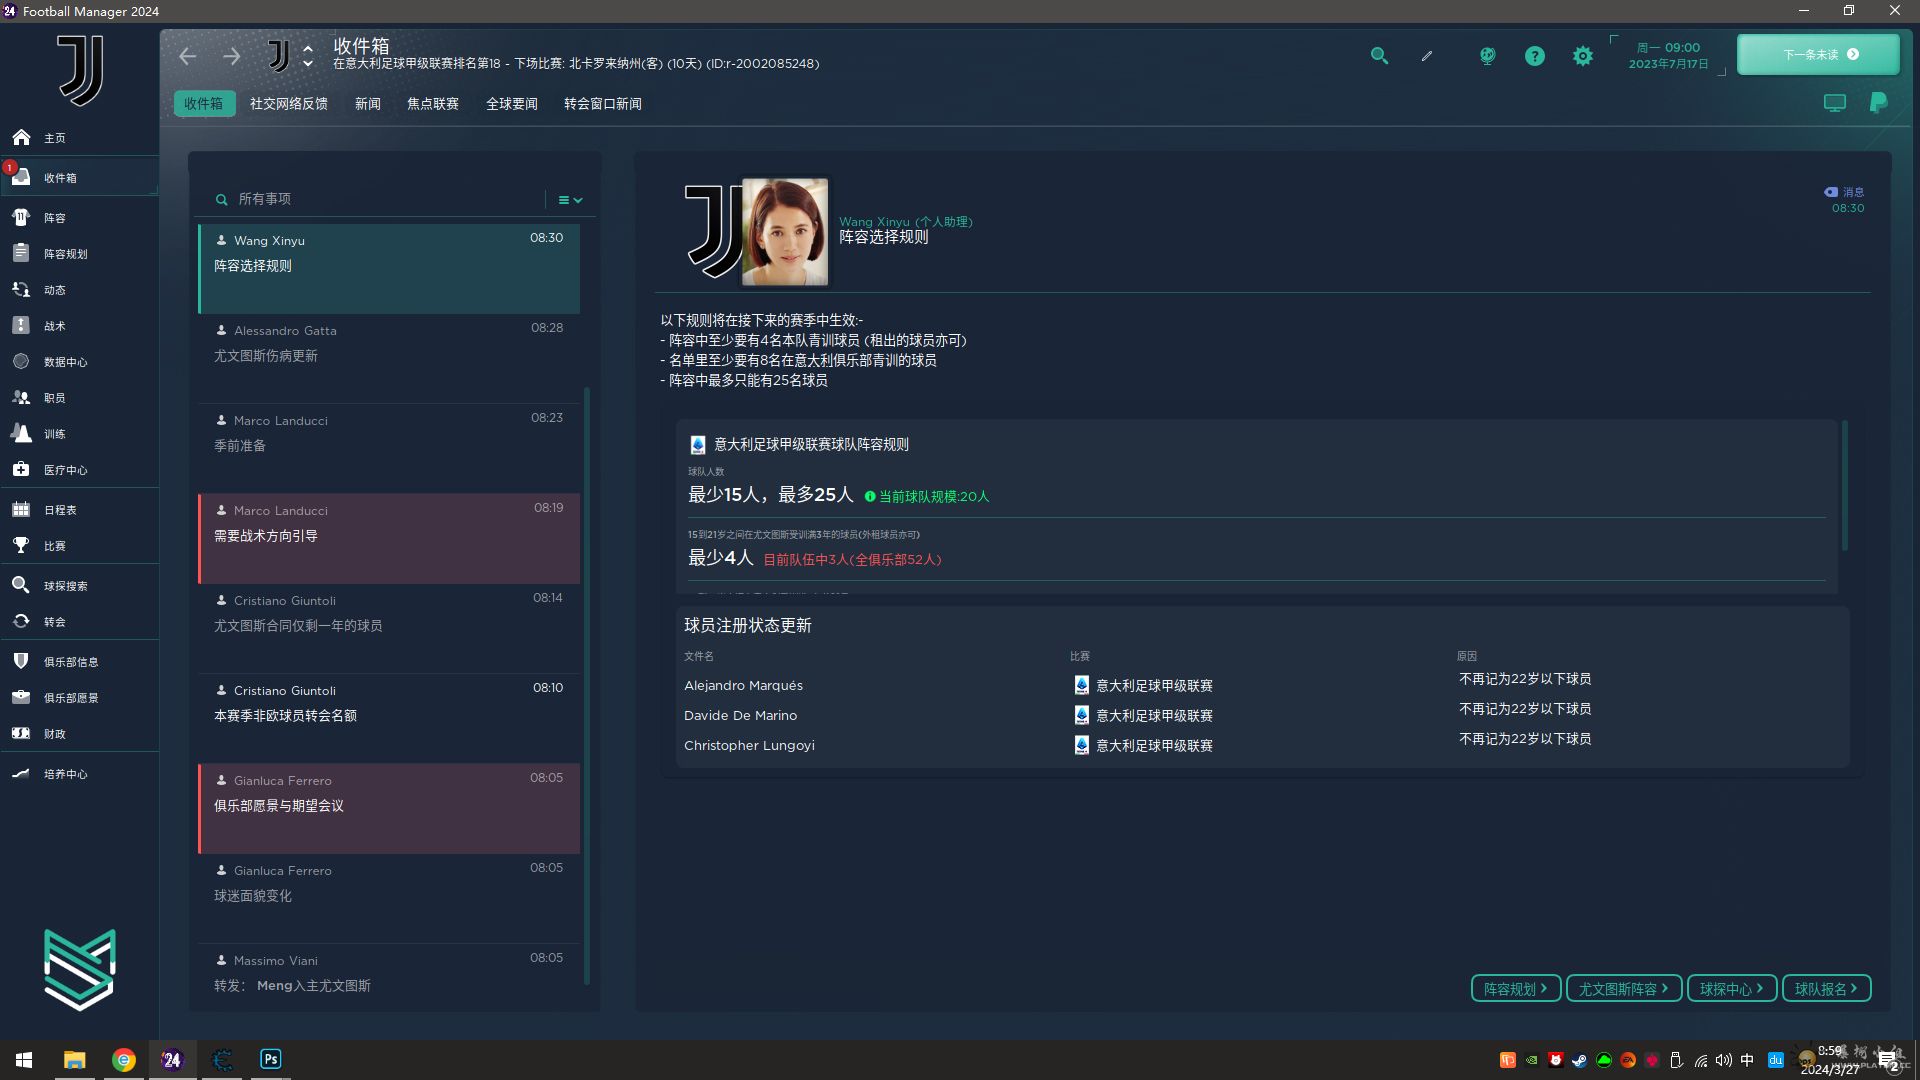The height and width of the screenshot is (1080, 1920).
Task: Click the back navigation arrow
Action: tap(188, 56)
